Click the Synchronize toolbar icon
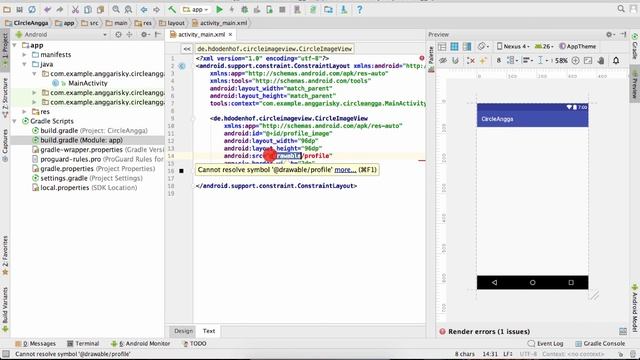640x360 pixels. (x=31, y=9)
